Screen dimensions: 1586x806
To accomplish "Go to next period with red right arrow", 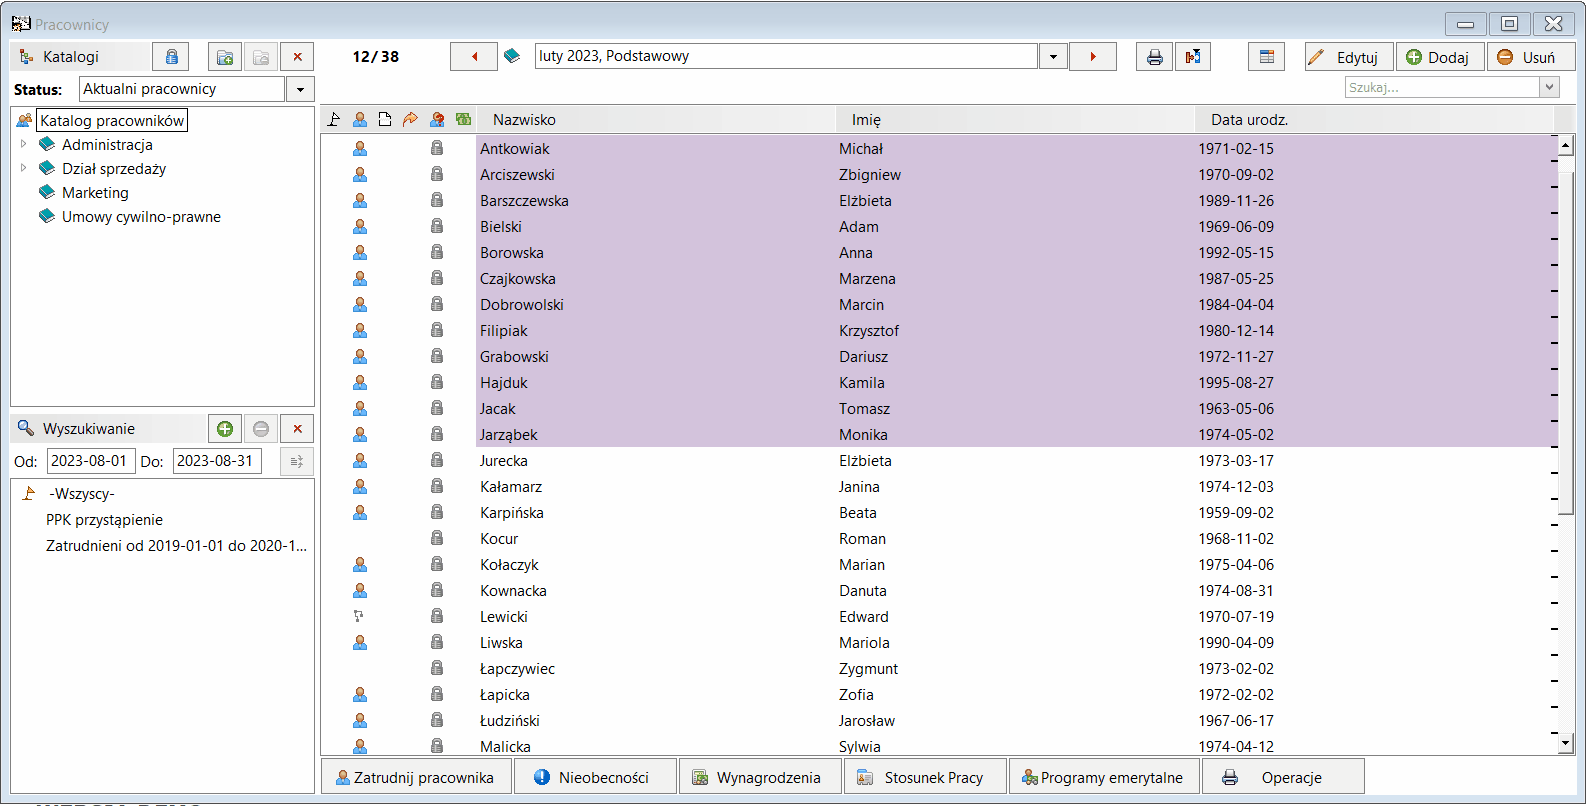I will coord(1093,57).
